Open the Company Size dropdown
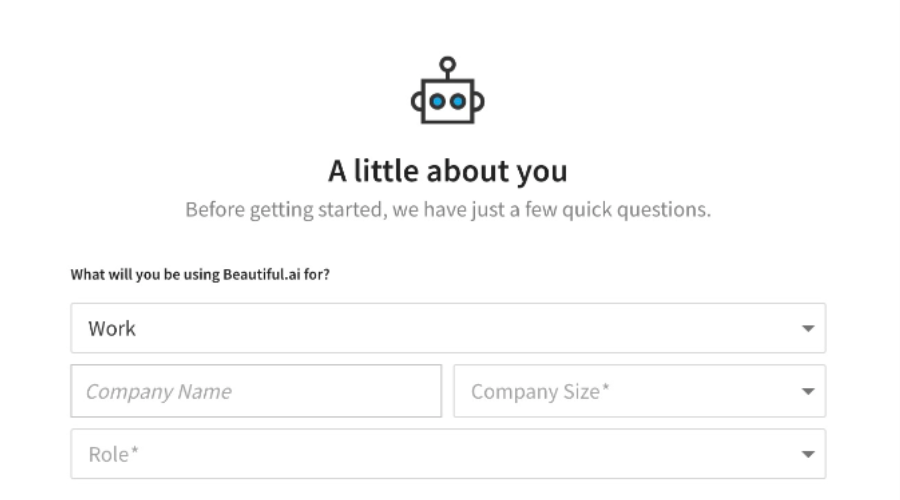 coord(639,391)
